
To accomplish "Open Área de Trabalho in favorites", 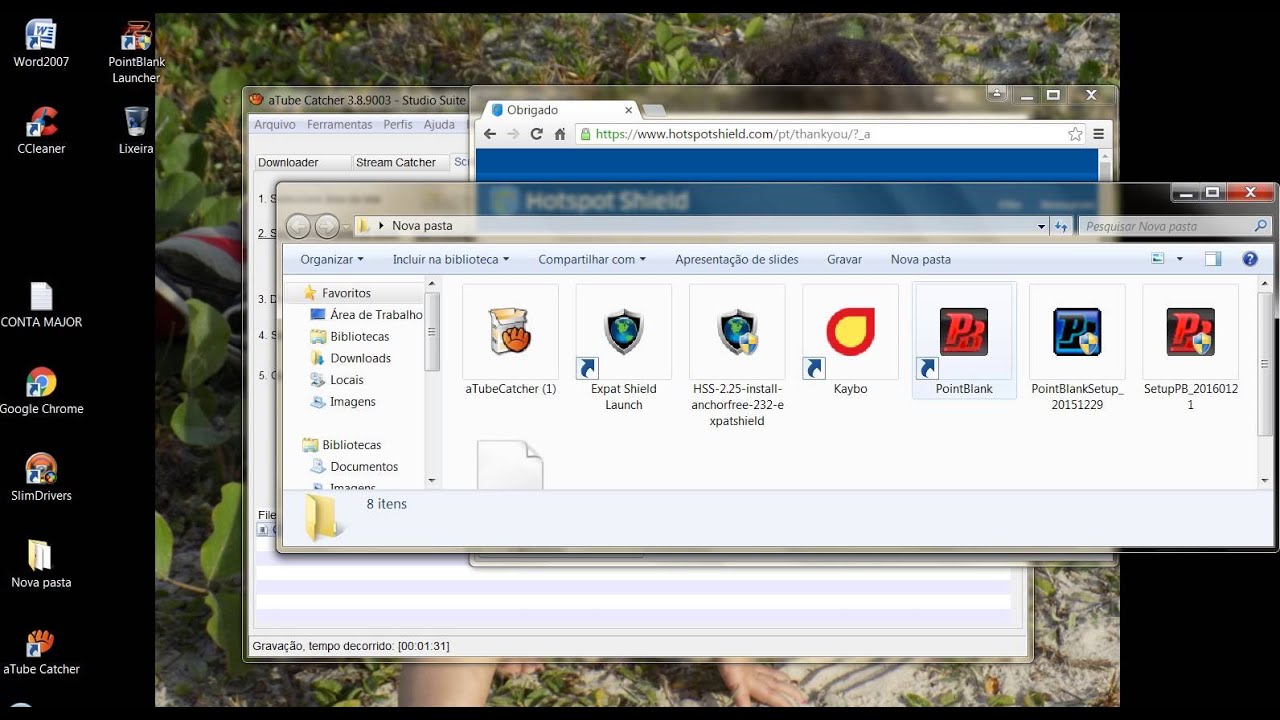I will 366,315.
